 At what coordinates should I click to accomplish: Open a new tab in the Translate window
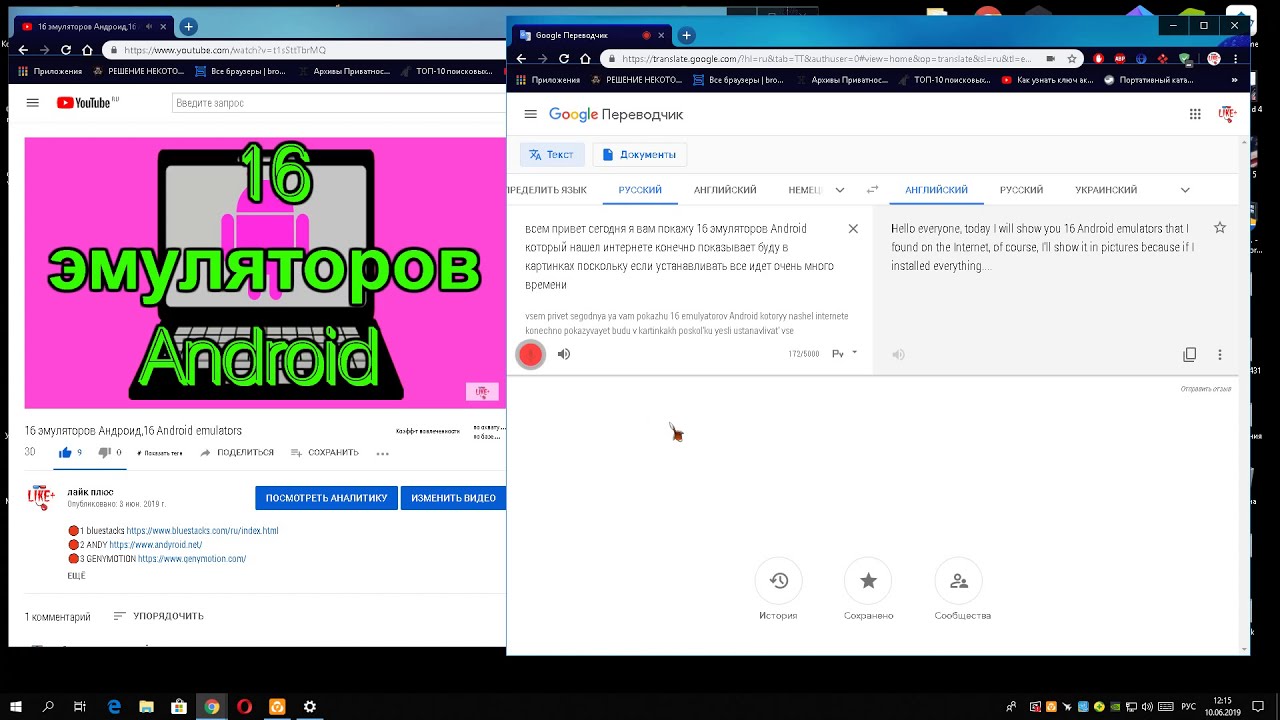686,35
